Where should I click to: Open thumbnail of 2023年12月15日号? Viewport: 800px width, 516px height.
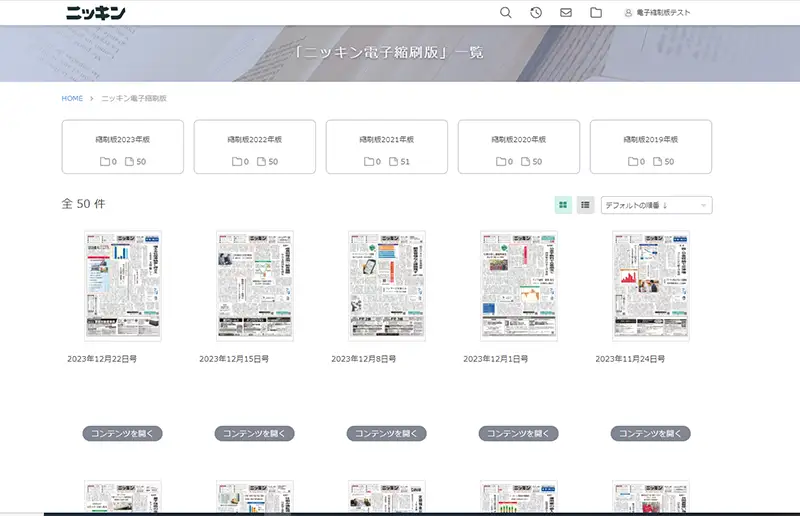(255, 286)
